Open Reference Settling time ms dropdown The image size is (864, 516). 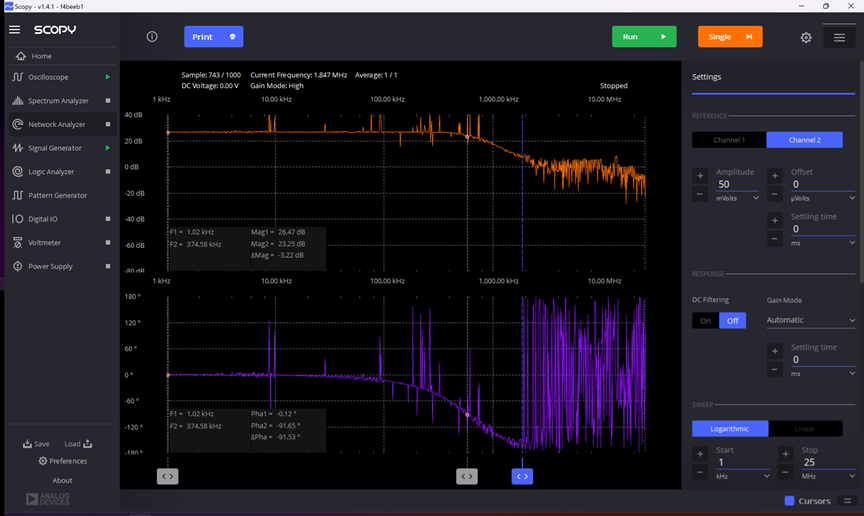point(823,243)
